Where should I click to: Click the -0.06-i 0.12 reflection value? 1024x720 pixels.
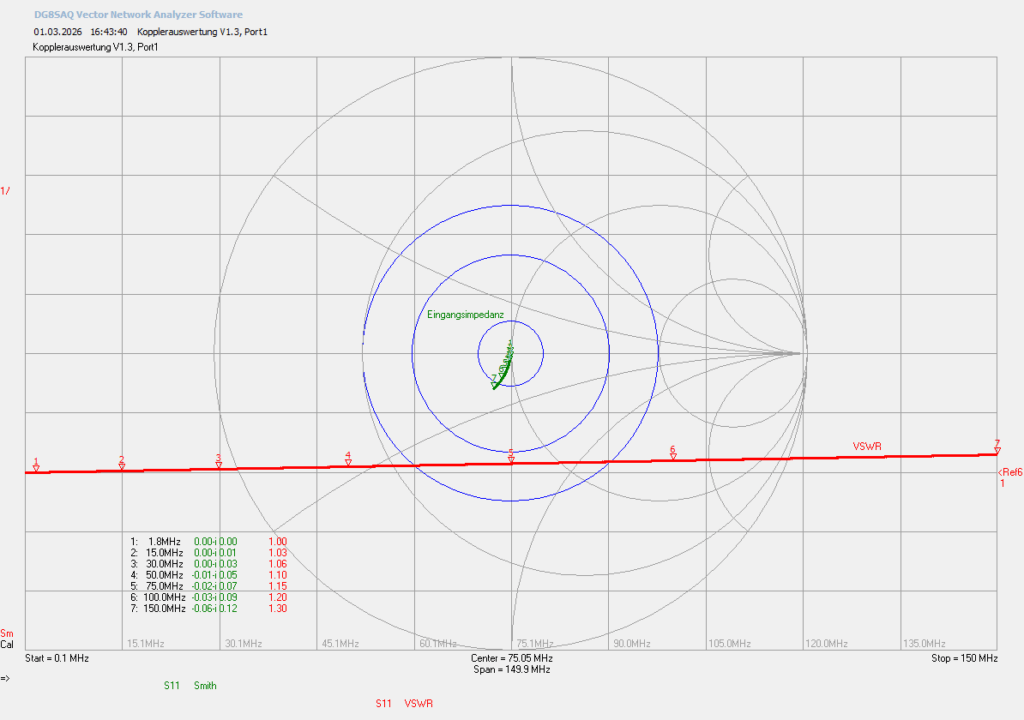click(214, 608)
